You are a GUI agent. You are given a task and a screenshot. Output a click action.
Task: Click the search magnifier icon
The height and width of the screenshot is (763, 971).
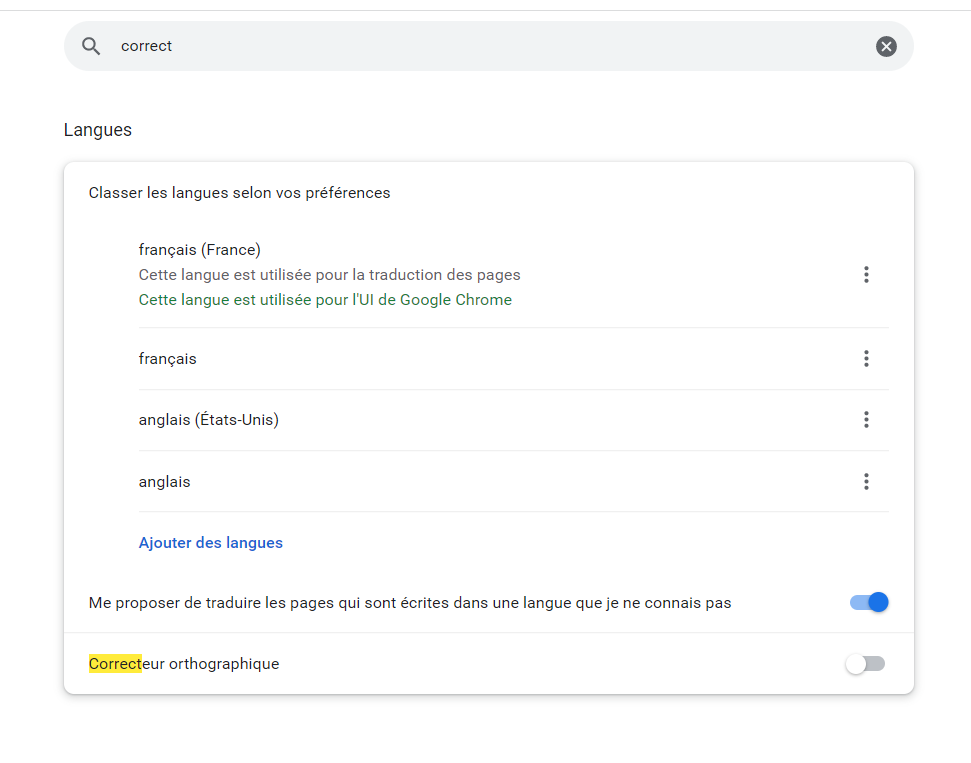click(91, 46)
